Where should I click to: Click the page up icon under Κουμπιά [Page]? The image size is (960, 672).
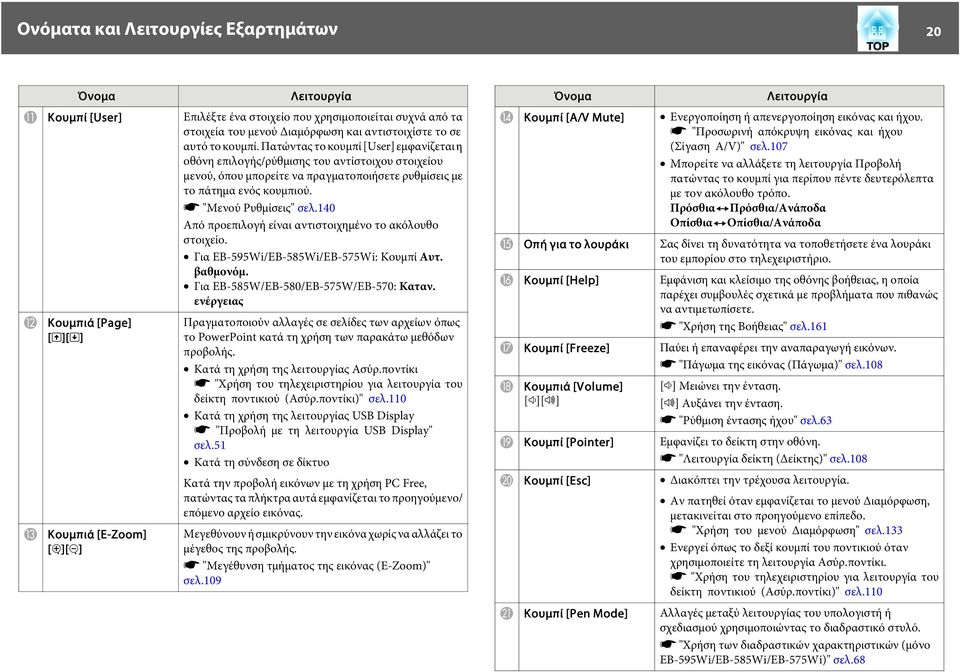(56, 338)
